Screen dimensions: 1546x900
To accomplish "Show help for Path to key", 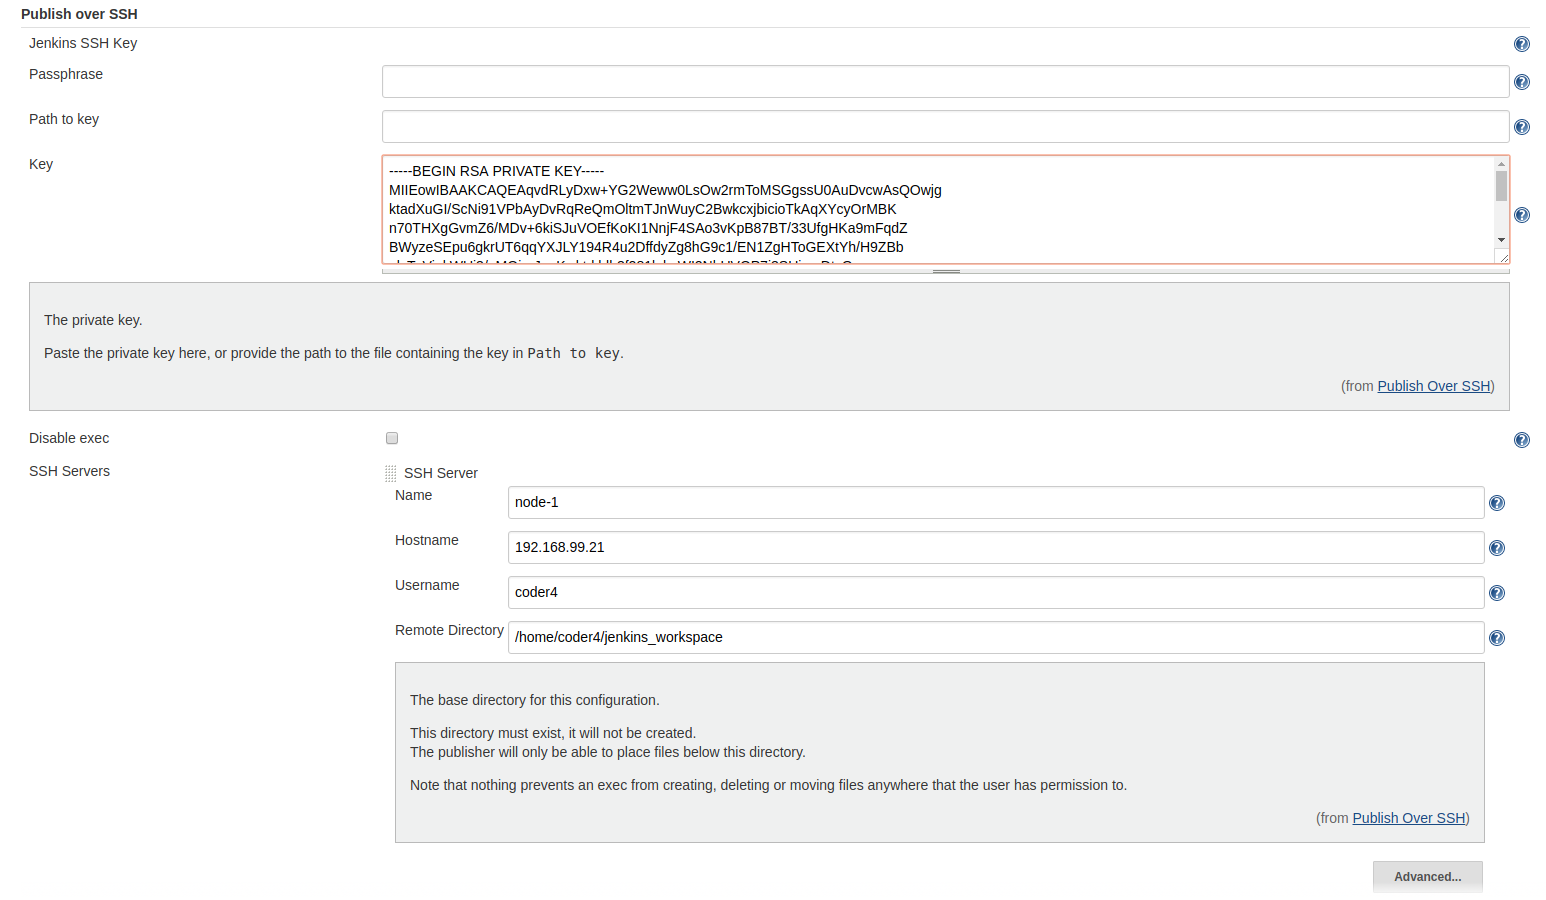I will 1521,127.
